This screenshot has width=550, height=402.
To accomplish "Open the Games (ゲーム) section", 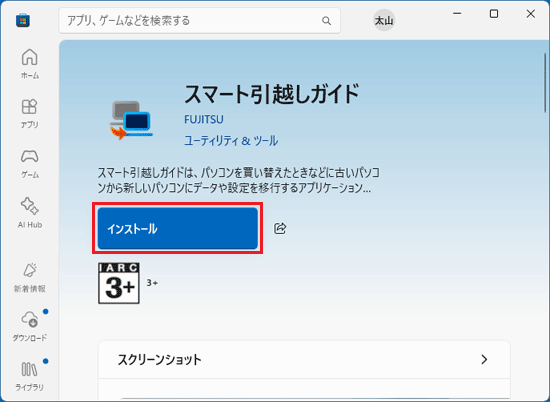I will tap(29, 163).
